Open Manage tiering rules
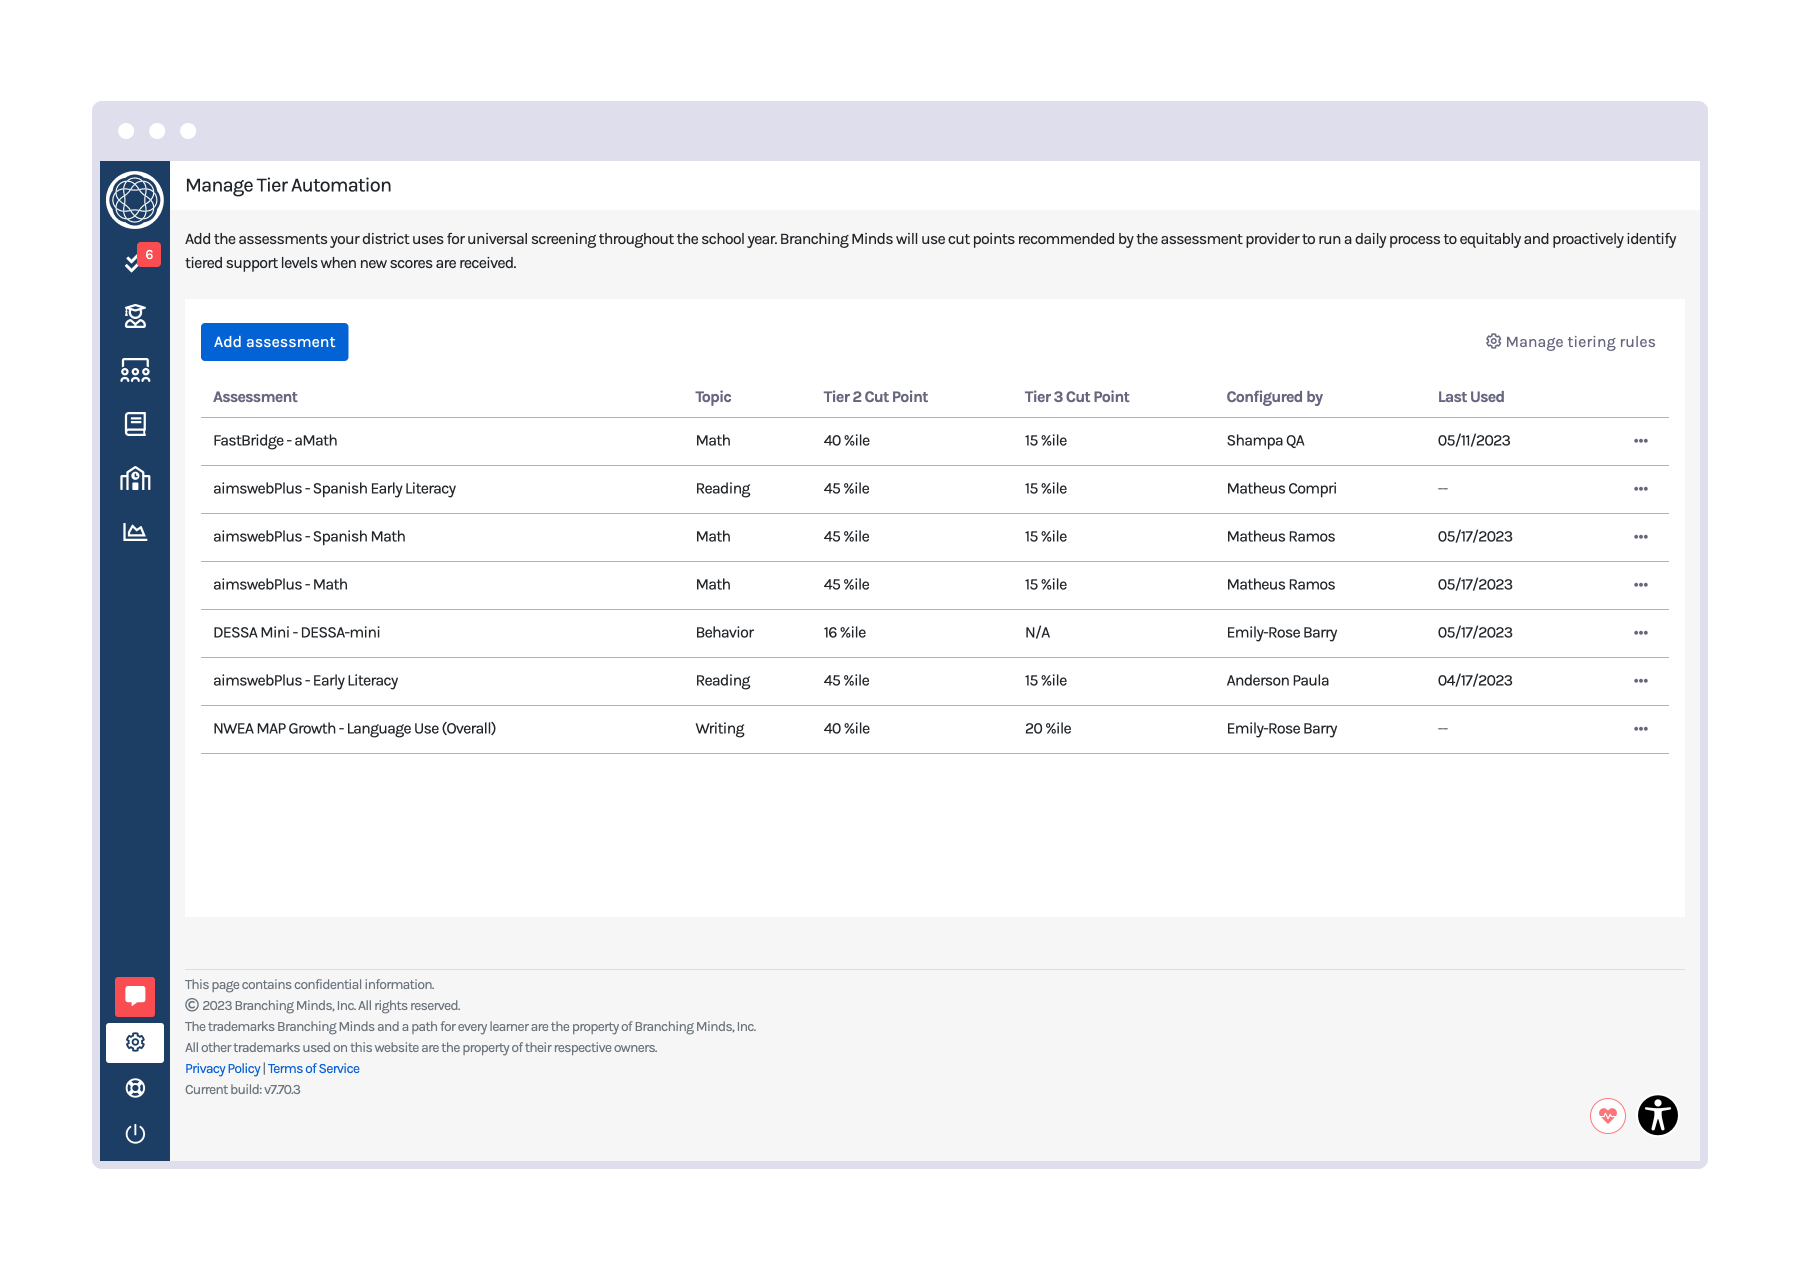The image size is (1800, 1270). click(1570, 342)
